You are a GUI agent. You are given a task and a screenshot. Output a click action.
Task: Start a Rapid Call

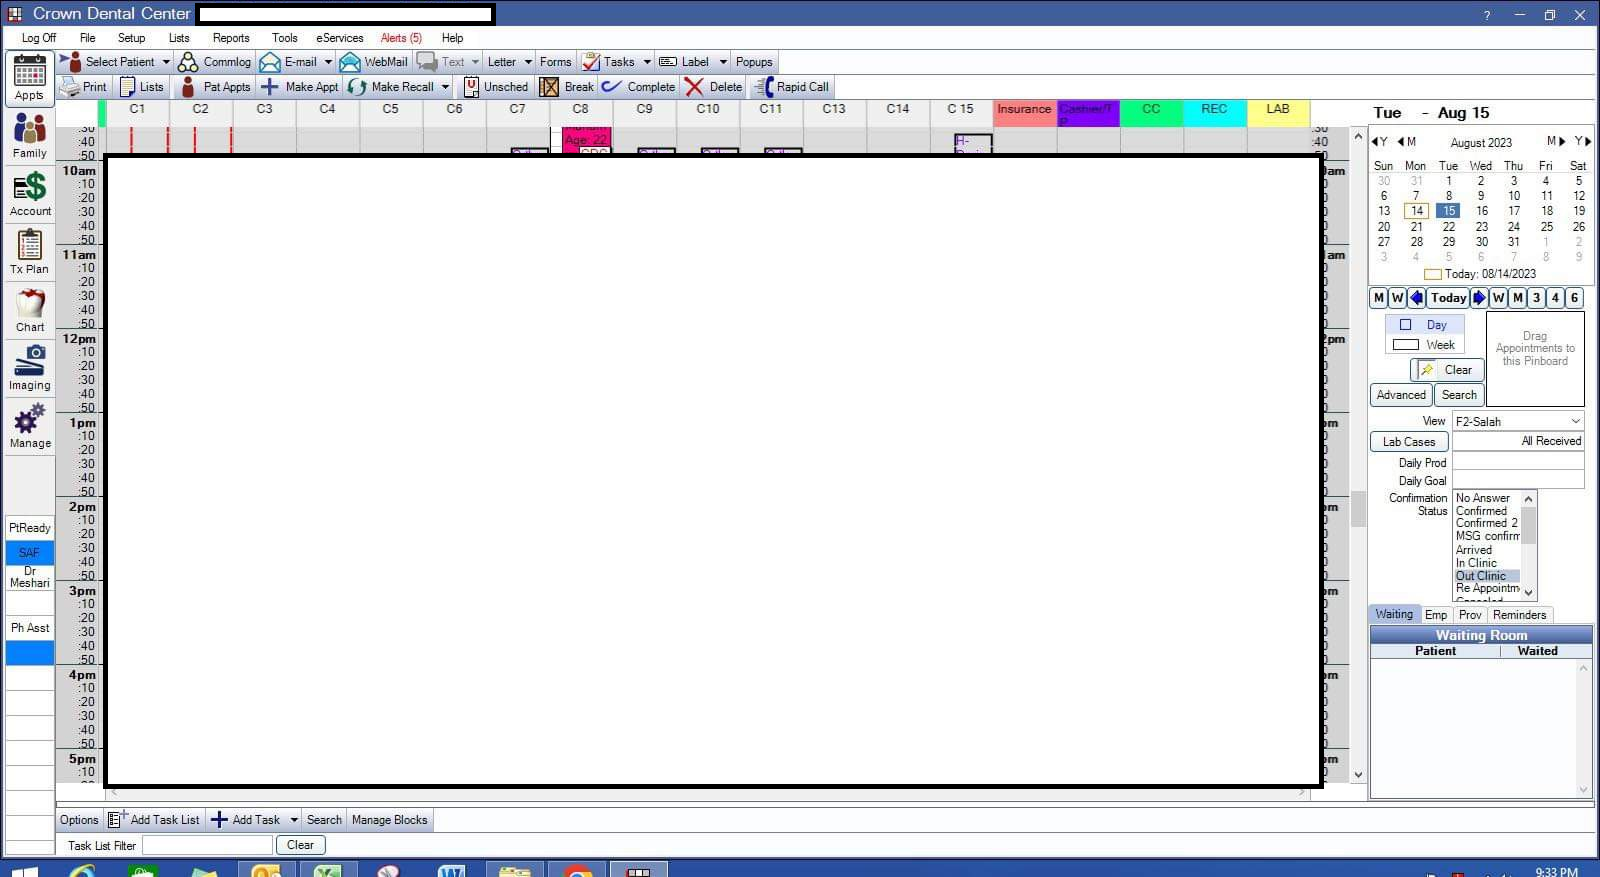click(792, 87)
